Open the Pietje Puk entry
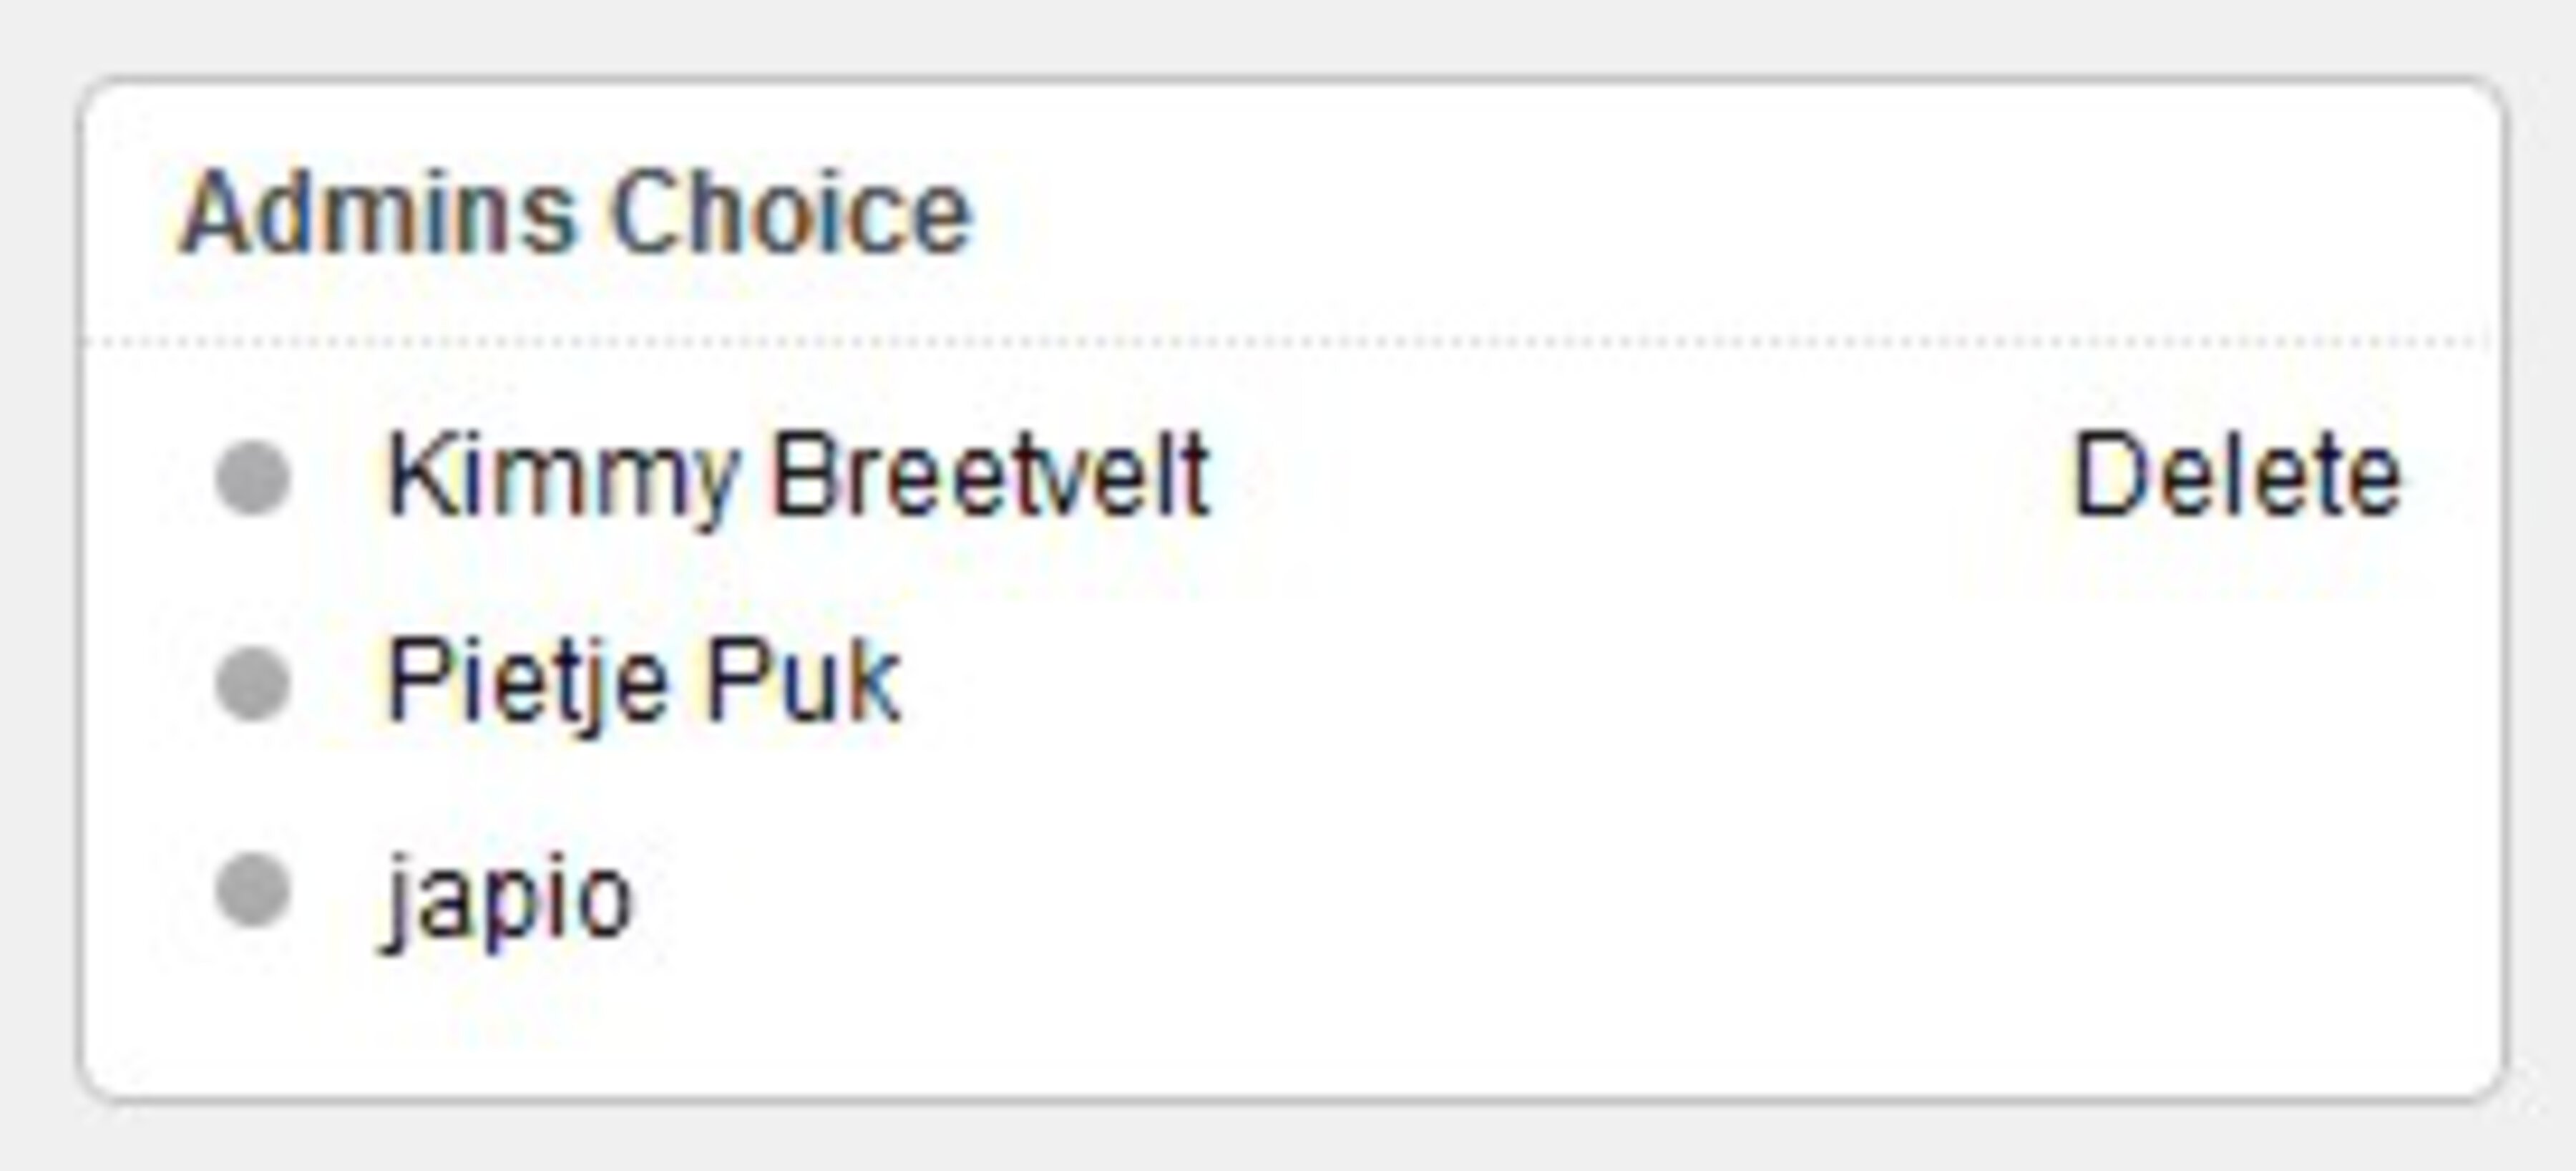The image size is (2576, 1171). 644,682
